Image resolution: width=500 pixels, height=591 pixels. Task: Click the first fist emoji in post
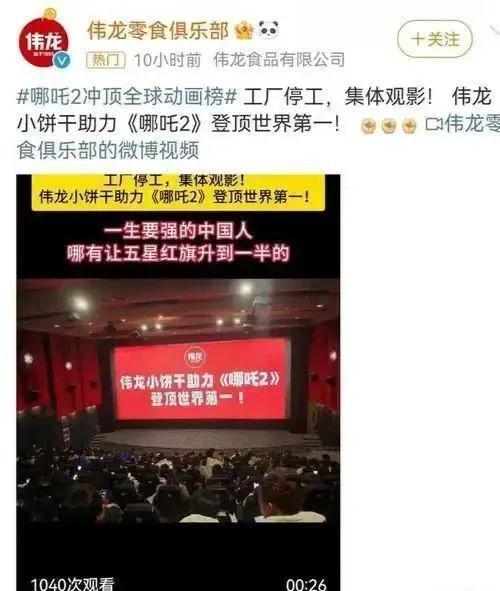tap(369, 126)
